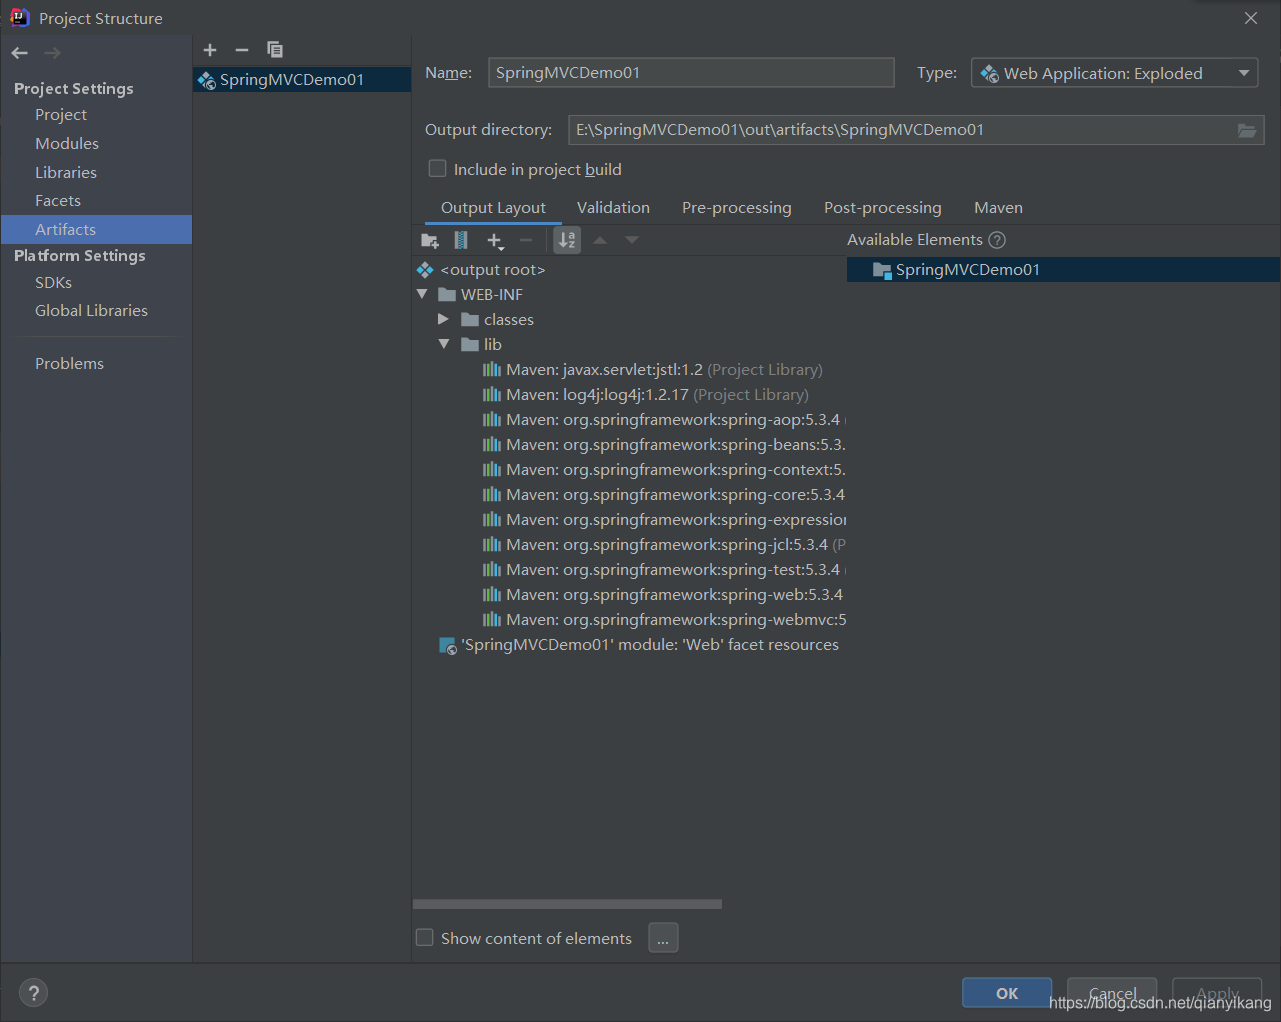The height and width of the screenshot is (1022, 1281).
Task: Add a new artifact with plus icon
Action: point(210,50)
